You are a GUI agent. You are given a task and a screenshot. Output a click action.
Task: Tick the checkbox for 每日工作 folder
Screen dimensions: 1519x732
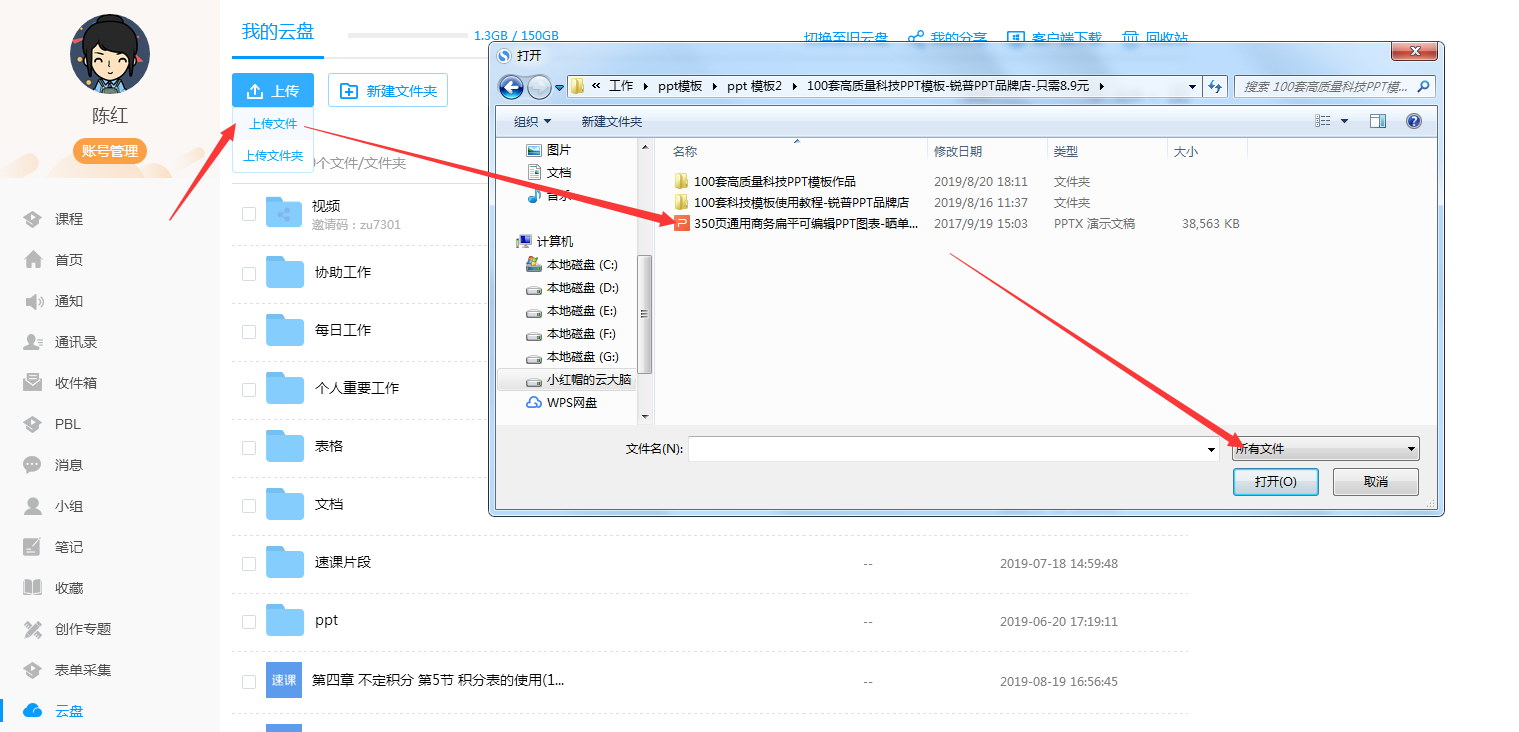click(x=247, y=331)
